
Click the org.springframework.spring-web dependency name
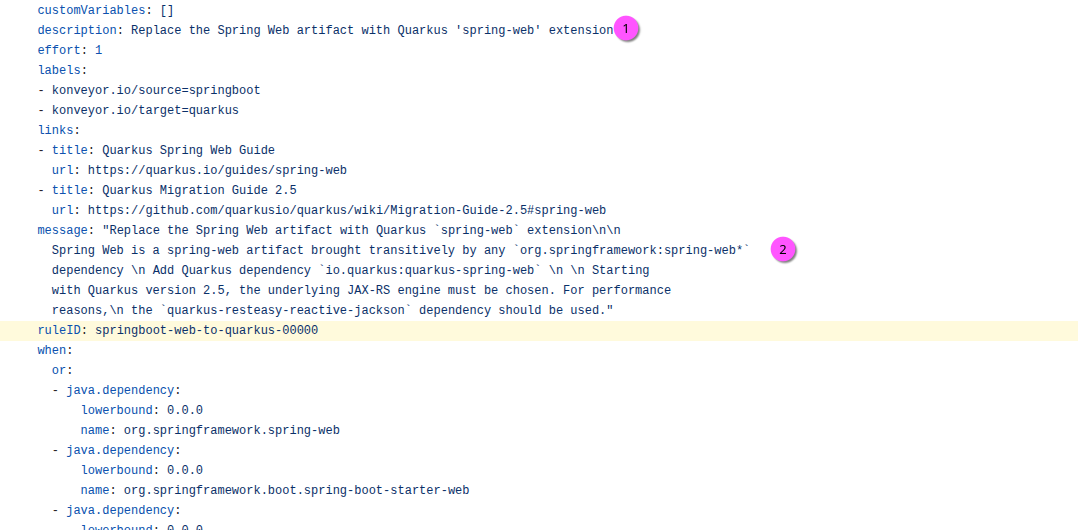[x=231, y=430]
